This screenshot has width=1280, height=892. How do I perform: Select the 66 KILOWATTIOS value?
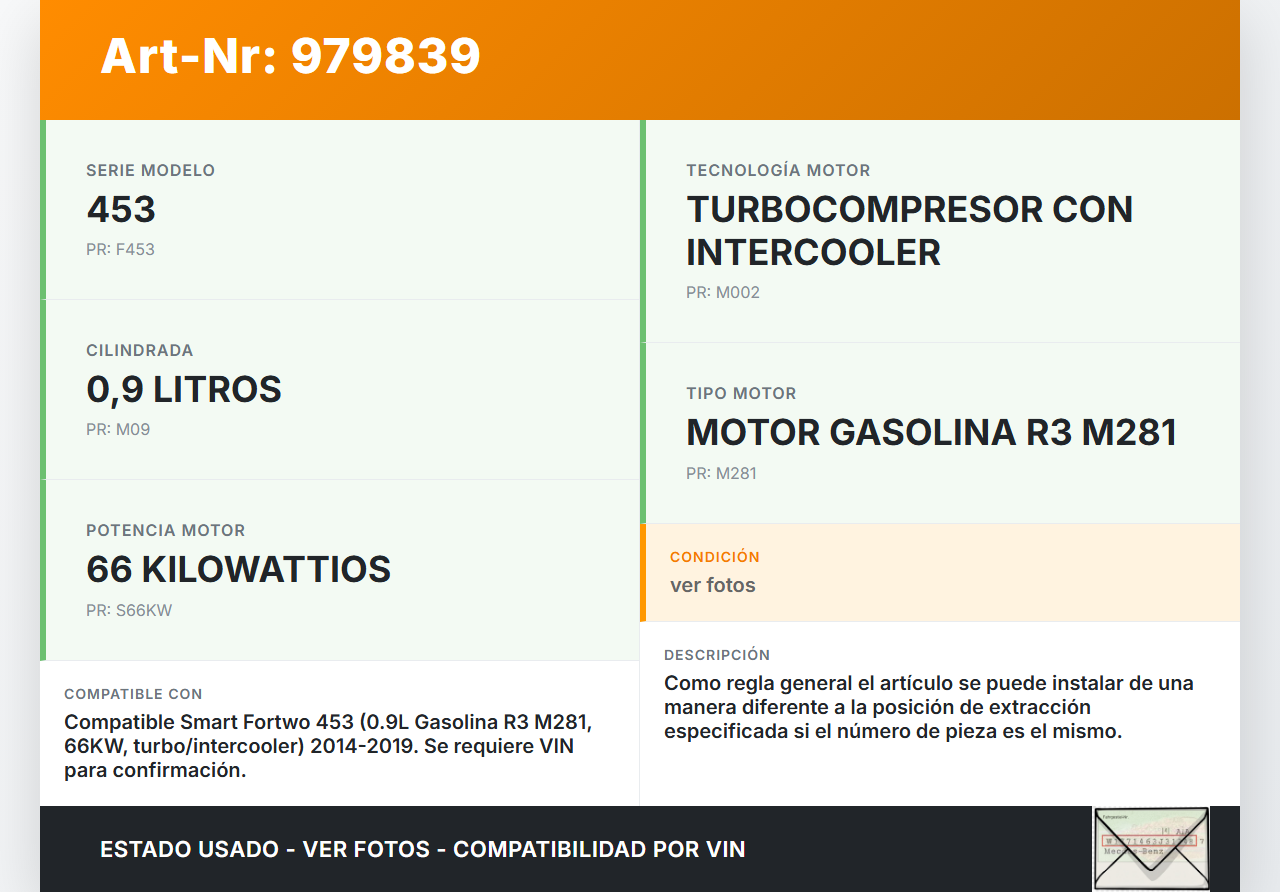tap(238, 569)
